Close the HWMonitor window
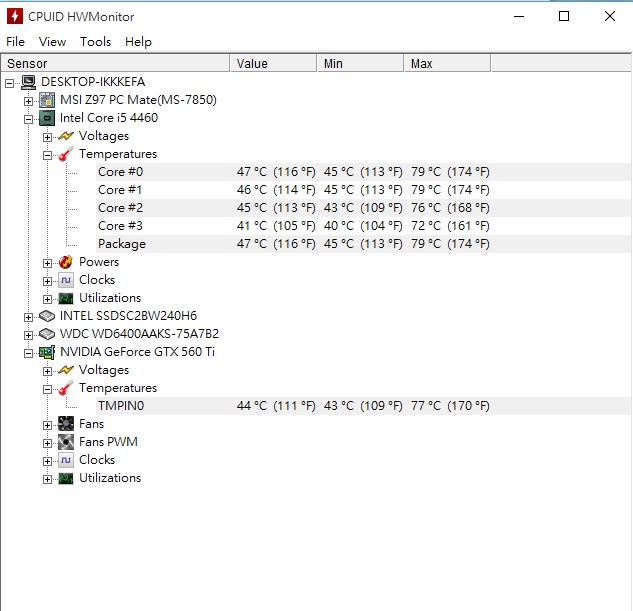The image size is (633, 611). (x=610, y=17)
